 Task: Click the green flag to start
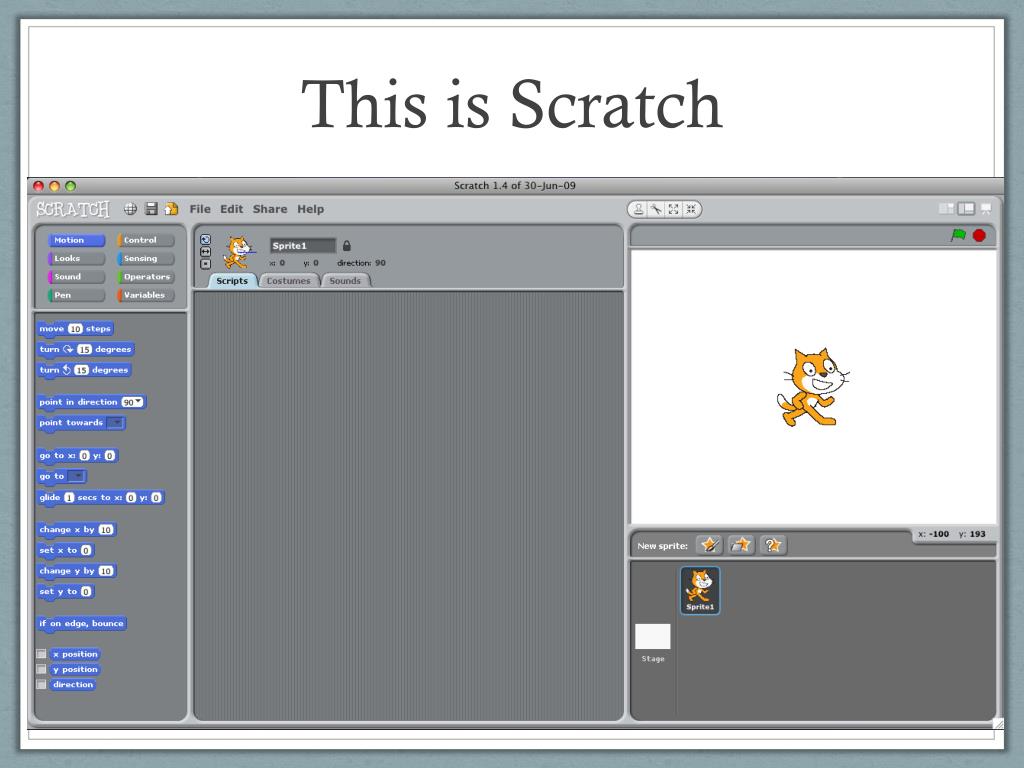click(958, 235)
